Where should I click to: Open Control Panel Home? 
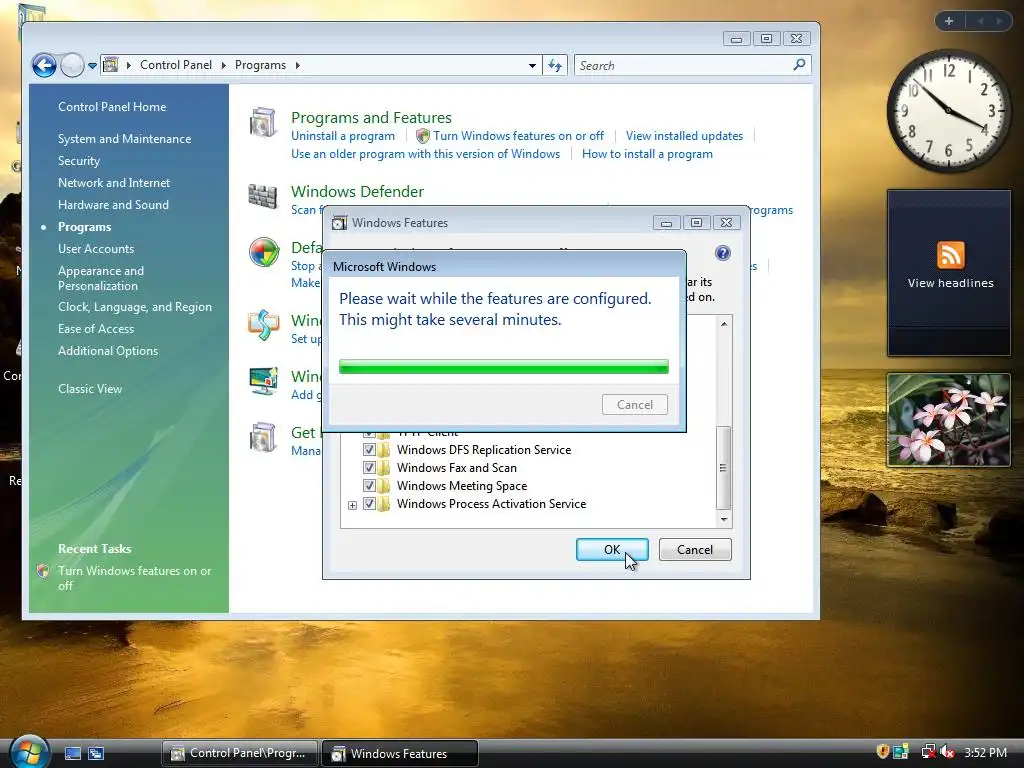pyautogui.click(x=112, y=106)
